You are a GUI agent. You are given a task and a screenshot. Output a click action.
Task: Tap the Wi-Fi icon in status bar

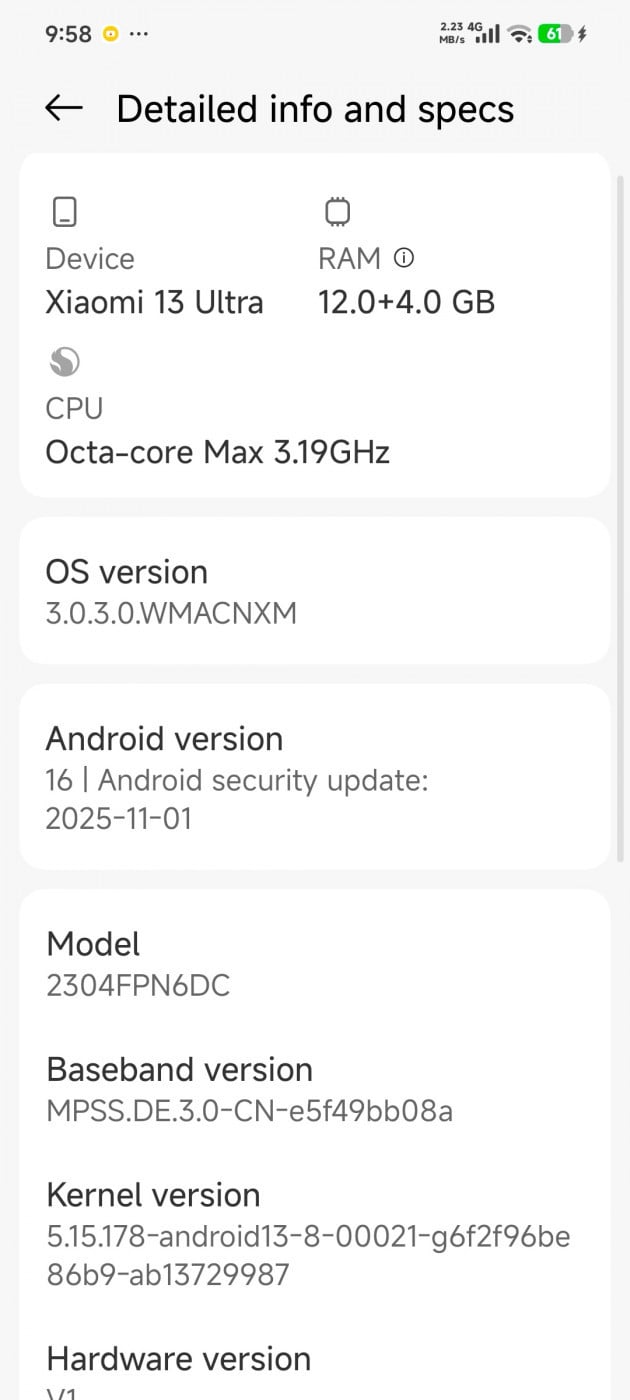pyautogui.click(x=518, y=34)
